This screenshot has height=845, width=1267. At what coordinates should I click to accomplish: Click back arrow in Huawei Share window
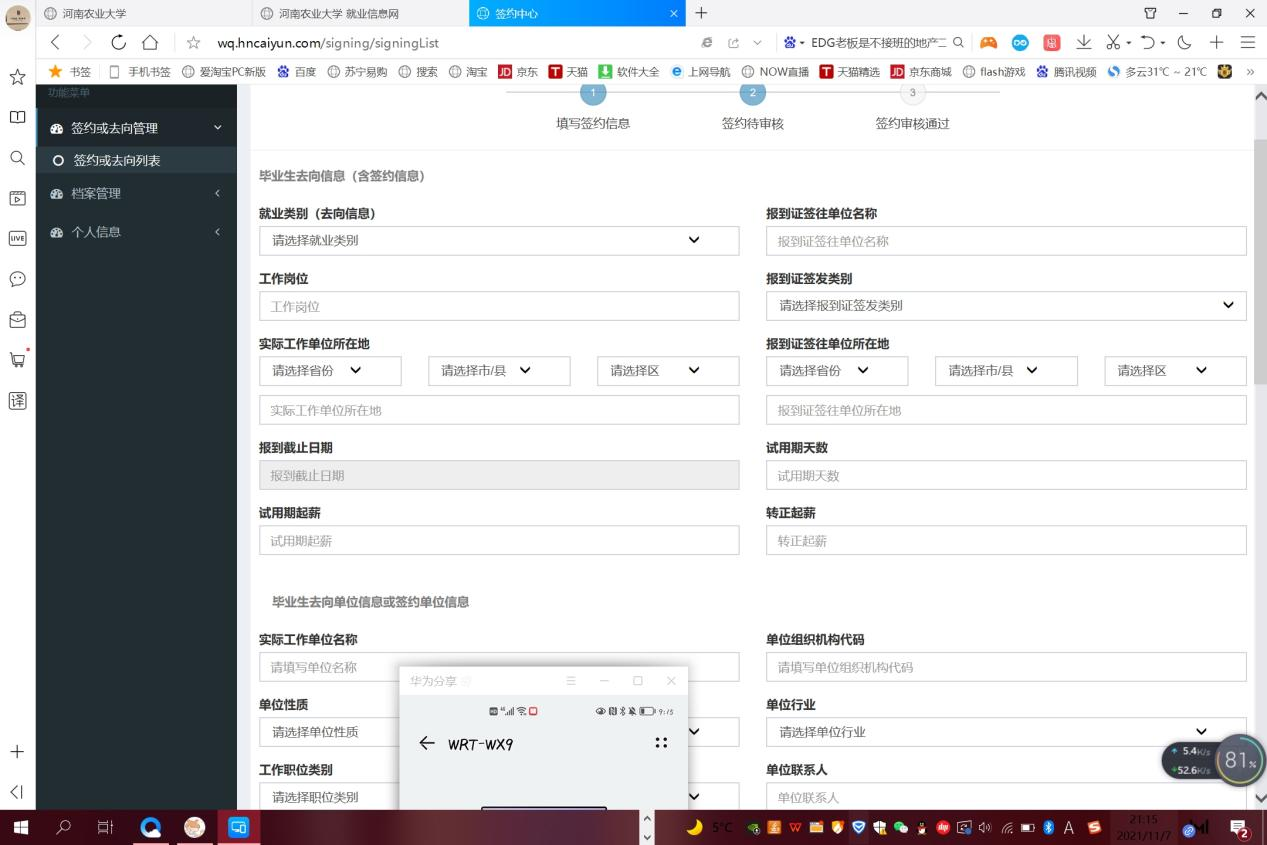pyautogui.click(x=427, y=743)
